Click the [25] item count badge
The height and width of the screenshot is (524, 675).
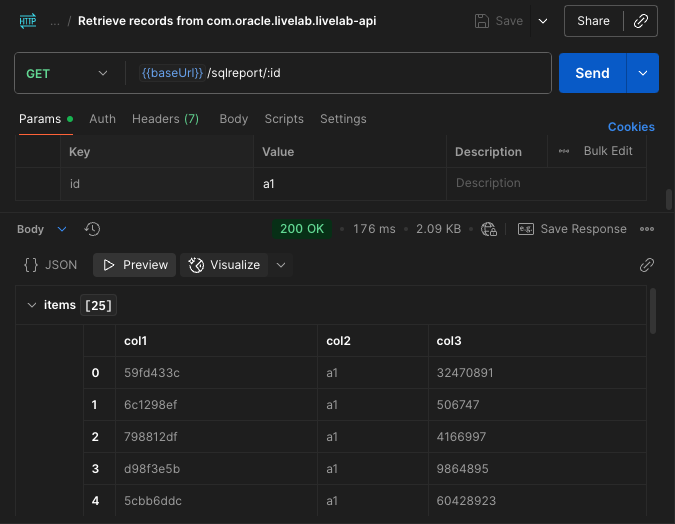(x=99, y=305)
